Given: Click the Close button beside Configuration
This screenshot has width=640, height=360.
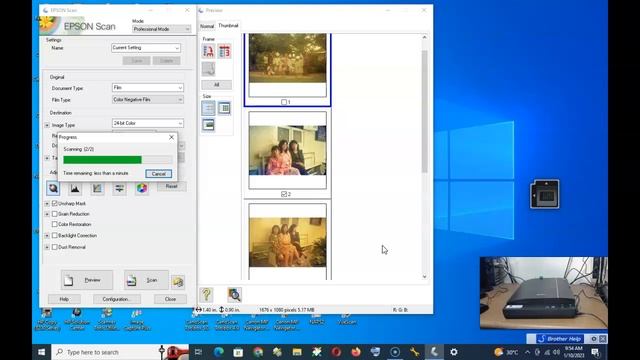Looking at the screenshot, I should click(170, 299).
